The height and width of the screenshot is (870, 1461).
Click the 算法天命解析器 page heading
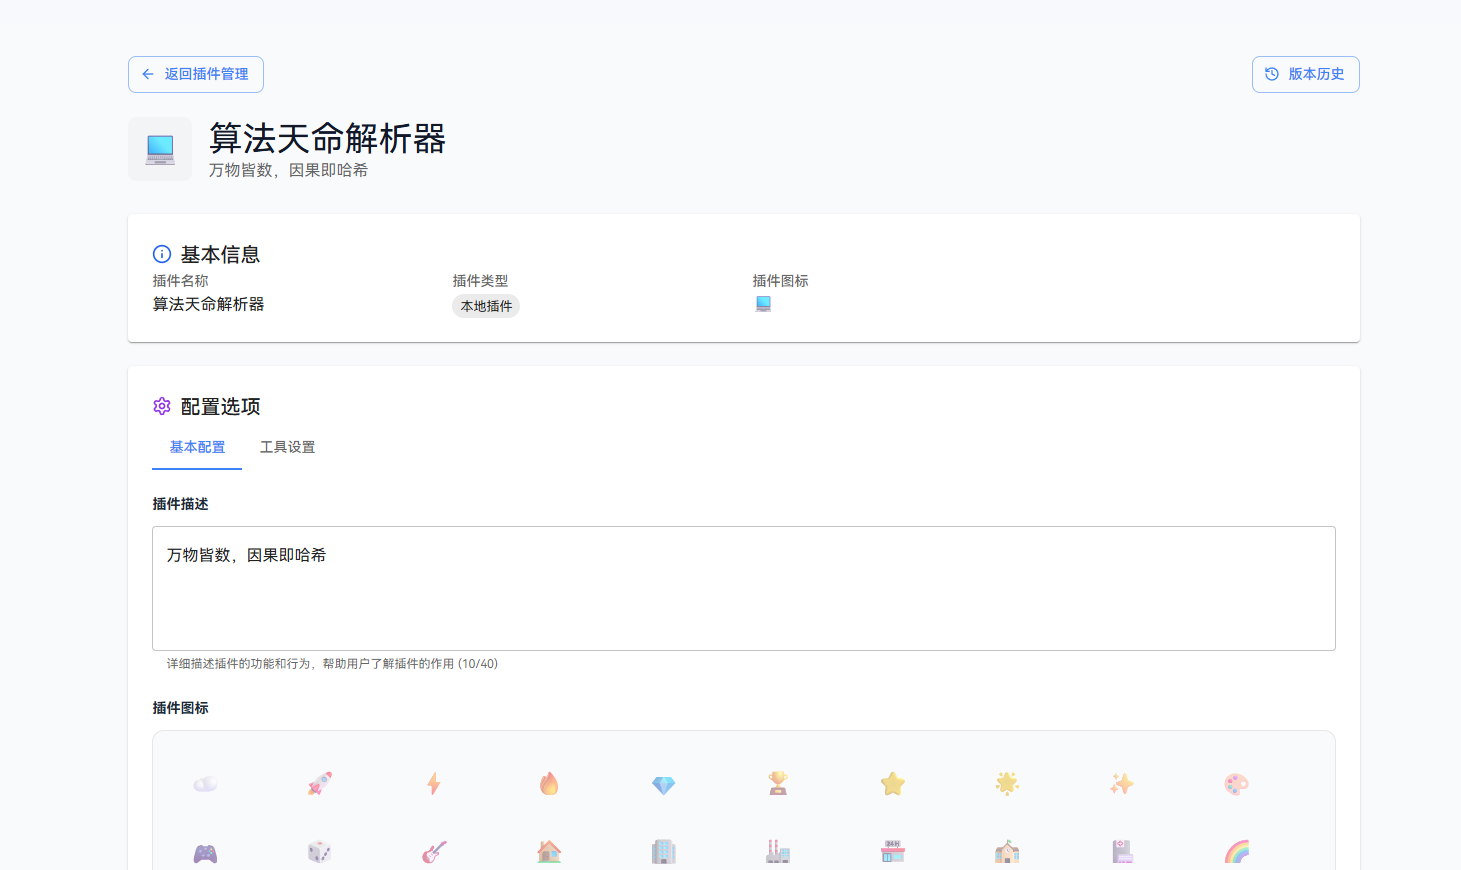[x=327, y=138]
